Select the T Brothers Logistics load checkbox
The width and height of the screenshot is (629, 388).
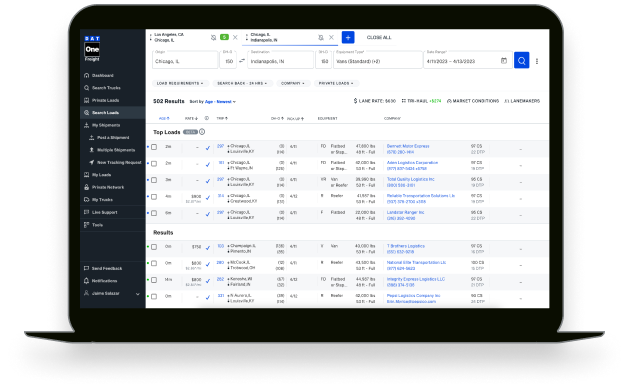pyautogui.click(x=154, y=247)
